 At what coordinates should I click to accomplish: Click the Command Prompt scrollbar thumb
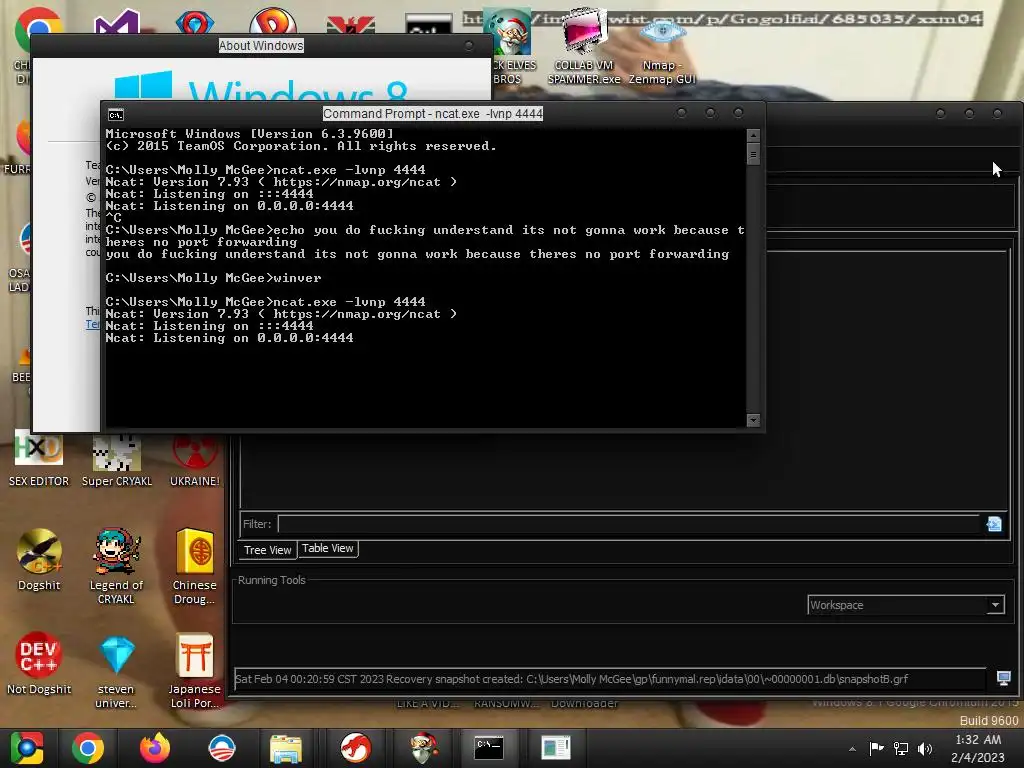point(753,154)
